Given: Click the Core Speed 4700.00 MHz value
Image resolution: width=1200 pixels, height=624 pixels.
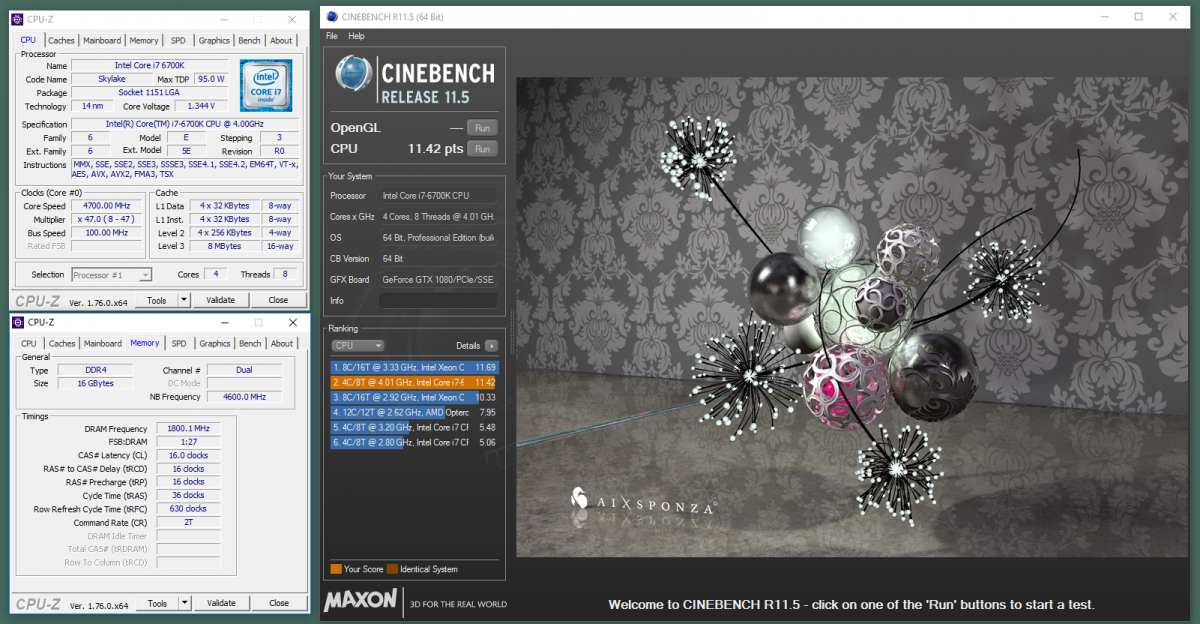Looking at the screenshot, I should (x=106, y=206).
